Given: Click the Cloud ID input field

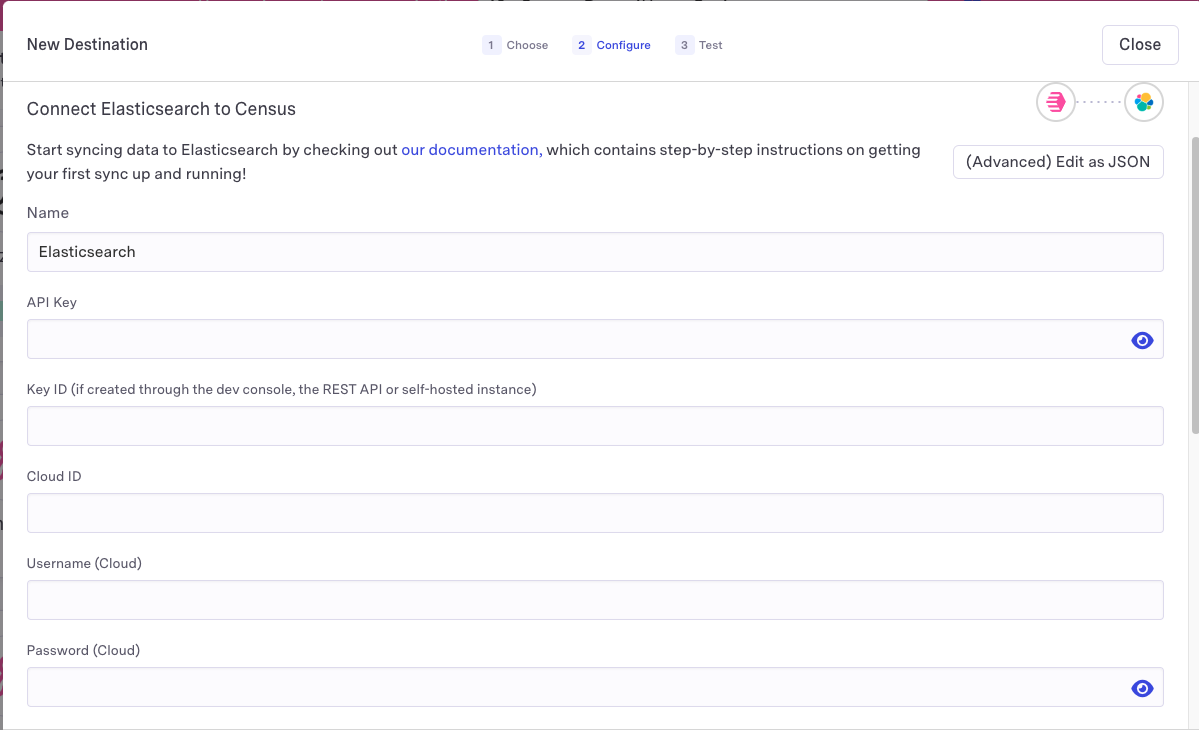Looking at the screenshot, I should (x=595, y=513).
